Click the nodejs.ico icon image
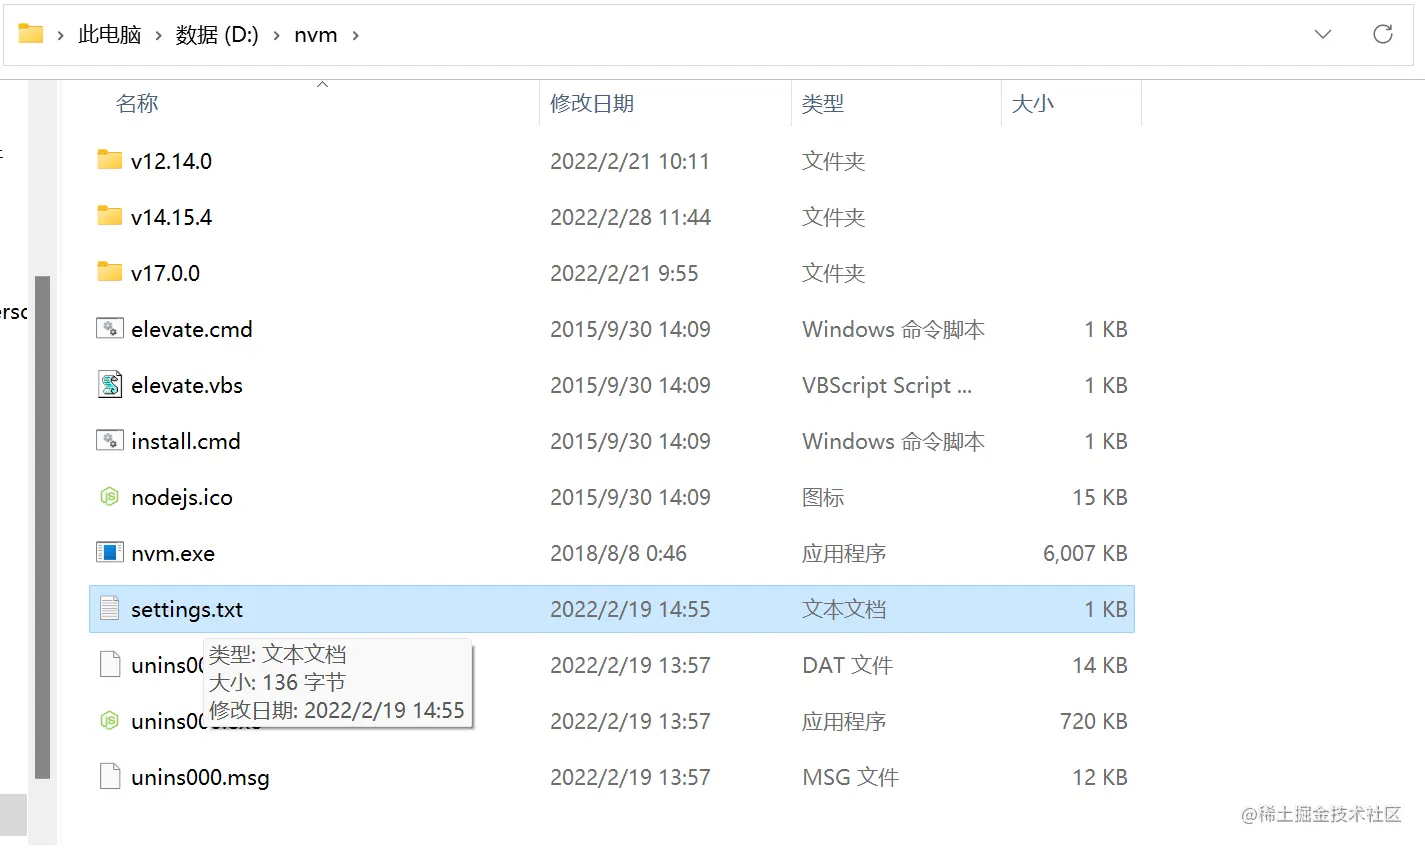The image size is (1425, 848). tap(110, 496)
